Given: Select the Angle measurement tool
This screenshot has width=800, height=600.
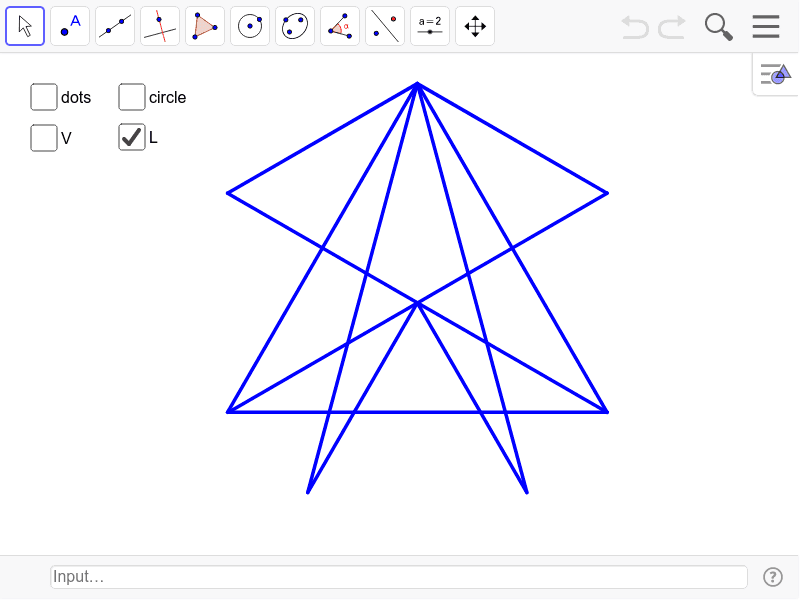Looking at the screenshot, I should pos(339,25).
